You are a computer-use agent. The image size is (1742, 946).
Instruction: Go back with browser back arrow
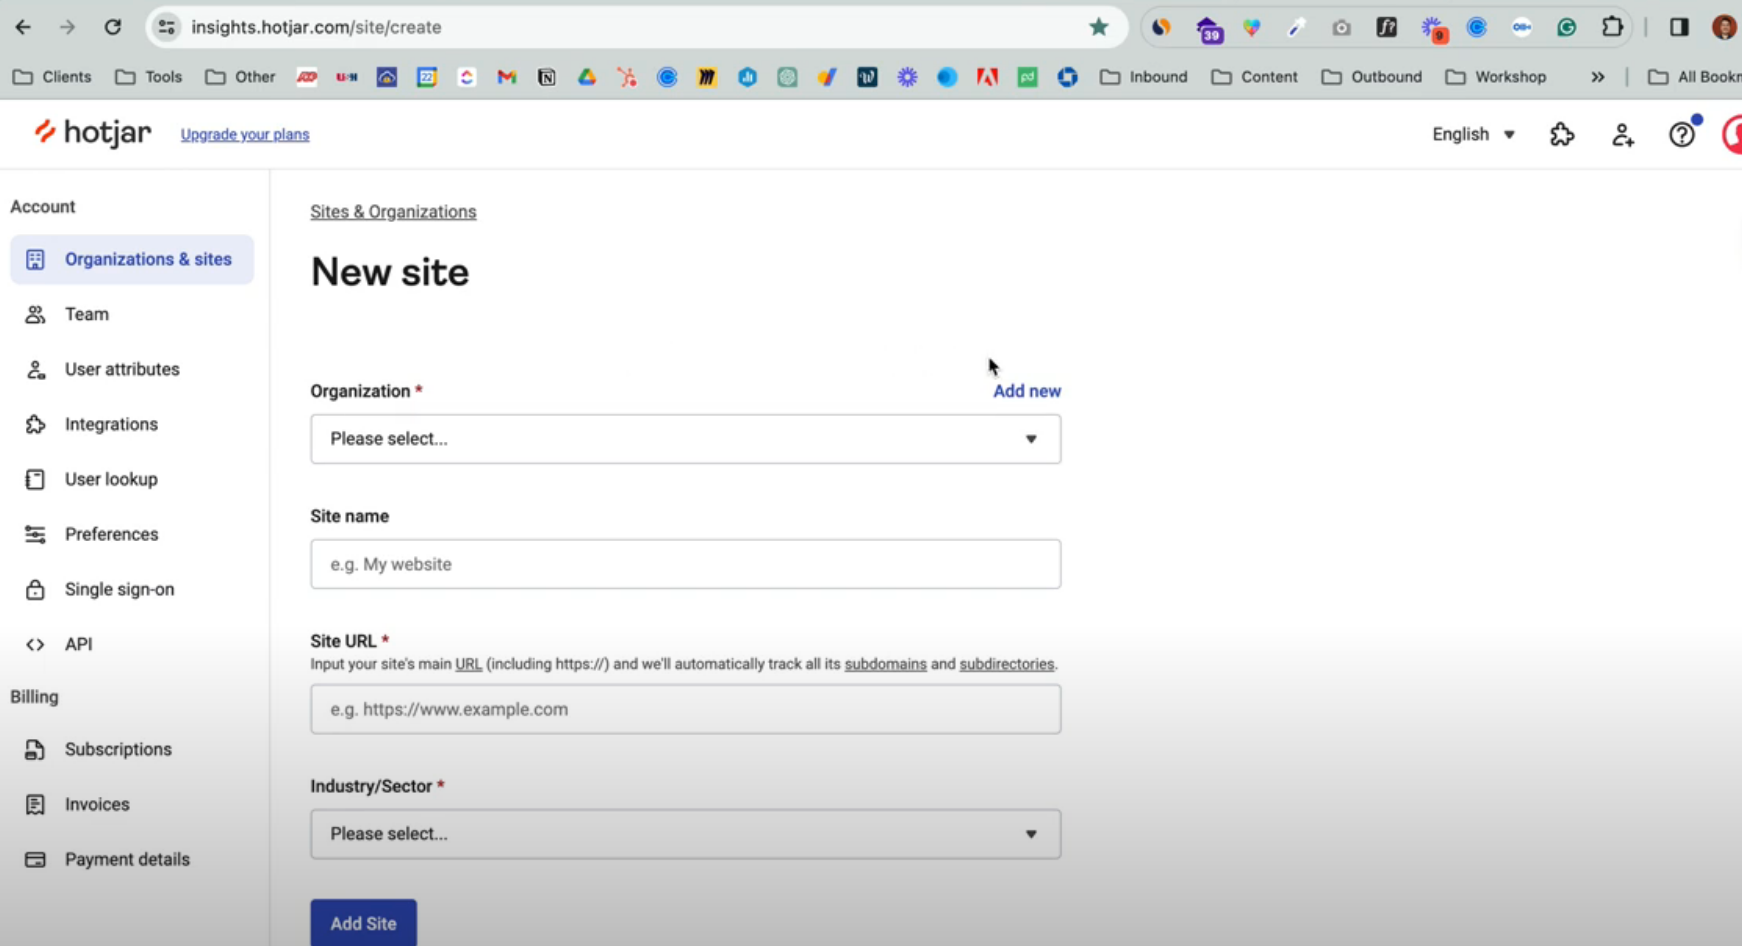(23, 27)
